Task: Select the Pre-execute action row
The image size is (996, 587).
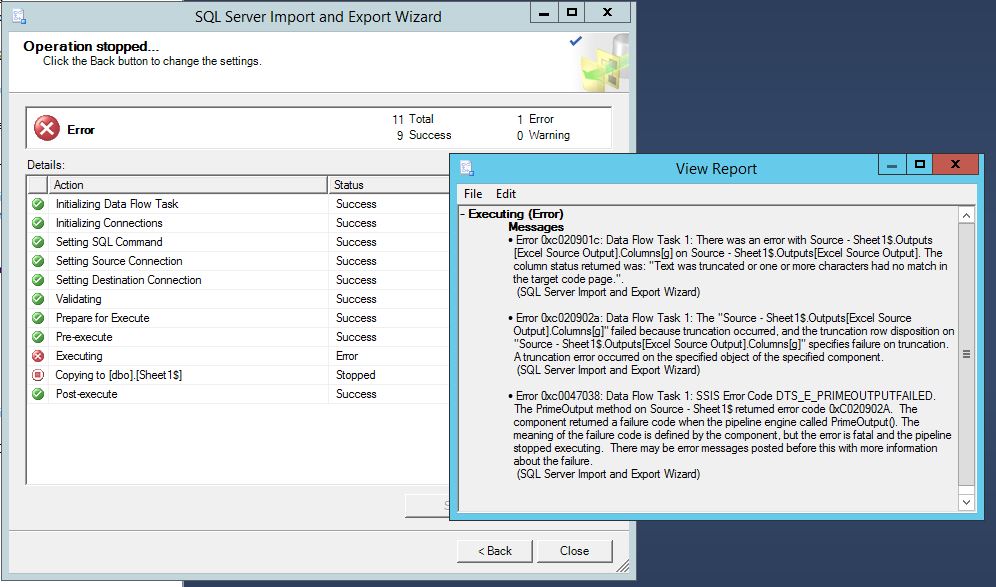Action: 238,337
